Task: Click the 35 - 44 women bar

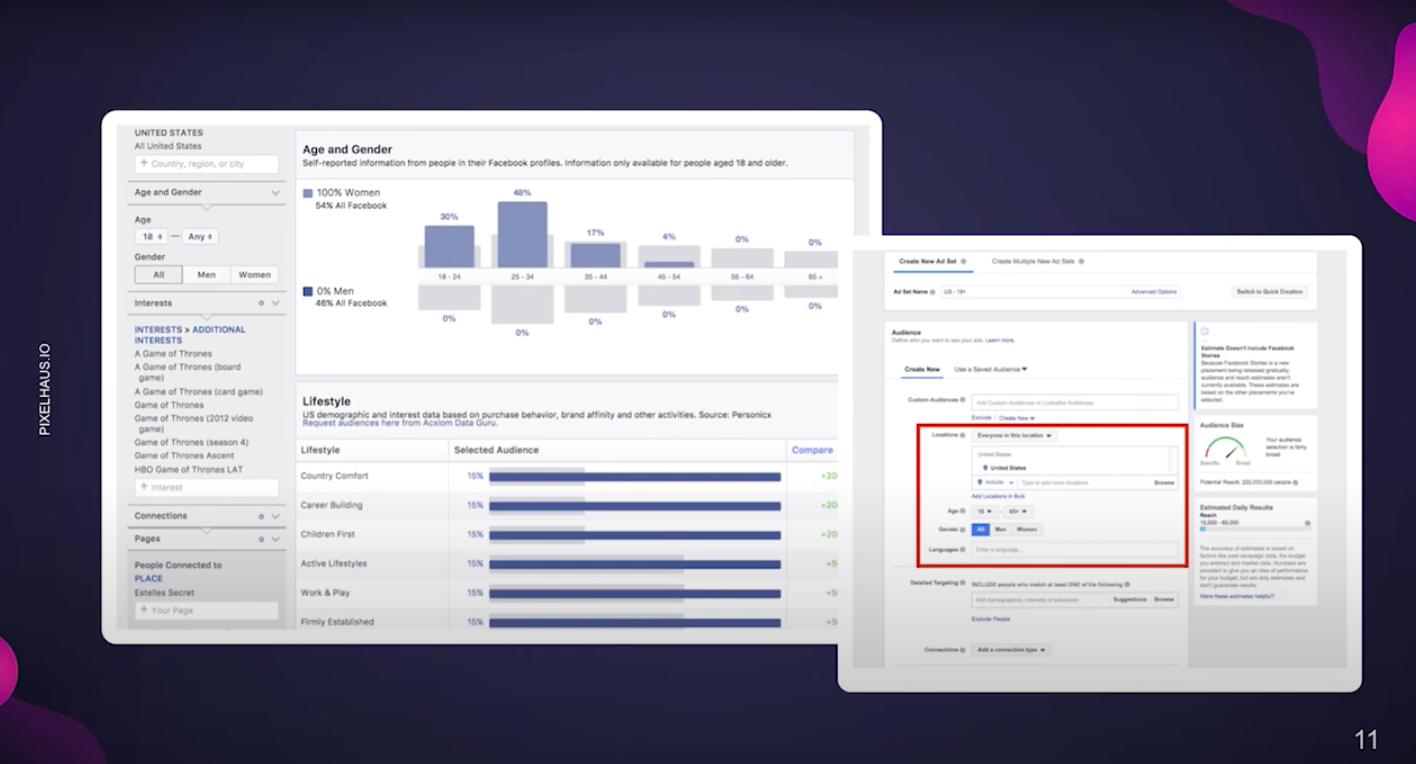Action: pos(595,256)
